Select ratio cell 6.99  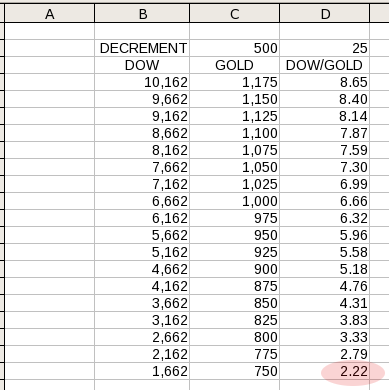tap(325, 184)
